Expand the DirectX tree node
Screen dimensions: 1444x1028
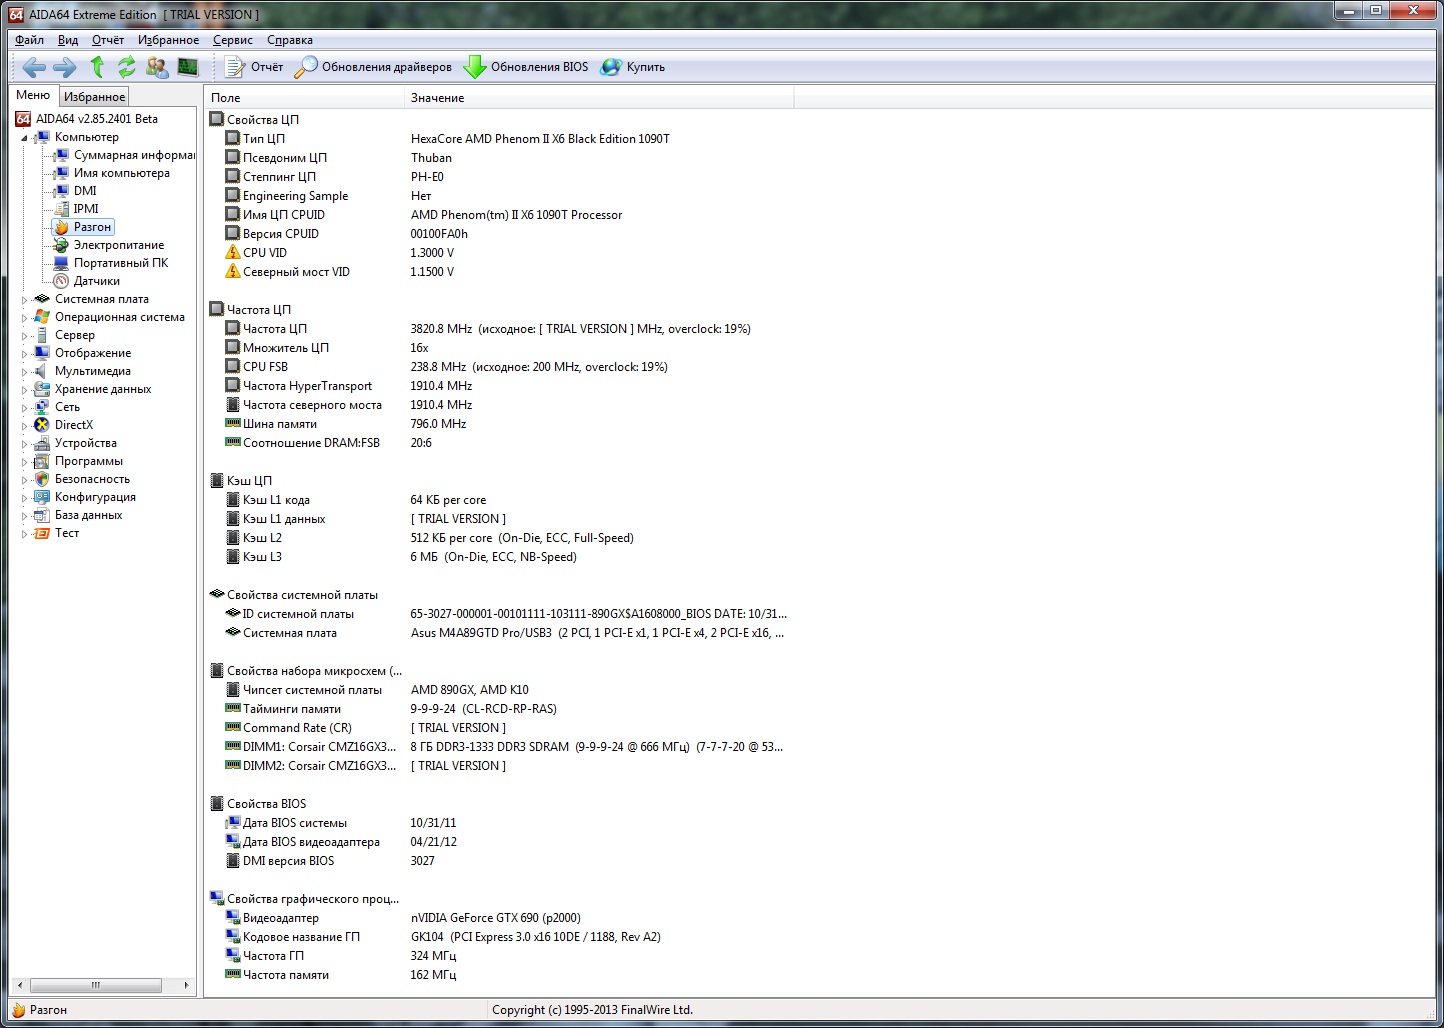click(x=24, y=426)
